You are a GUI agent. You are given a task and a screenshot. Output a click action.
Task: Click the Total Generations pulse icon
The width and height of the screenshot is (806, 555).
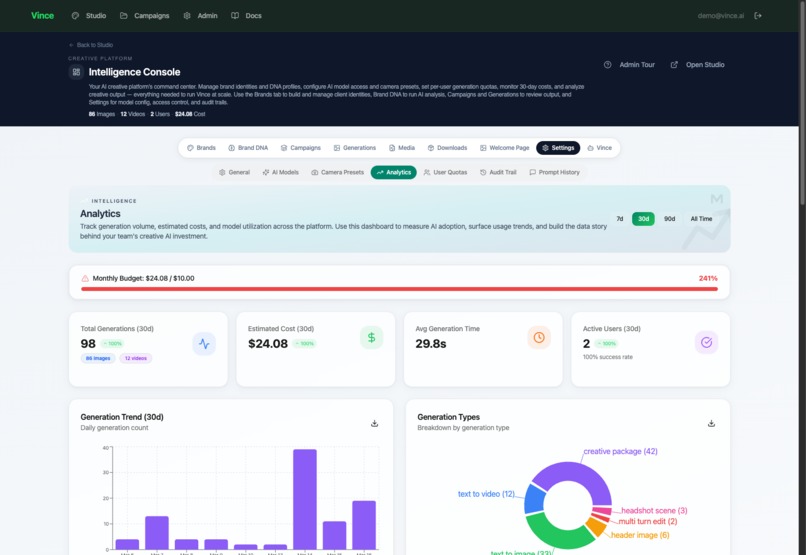pos(204,344)
